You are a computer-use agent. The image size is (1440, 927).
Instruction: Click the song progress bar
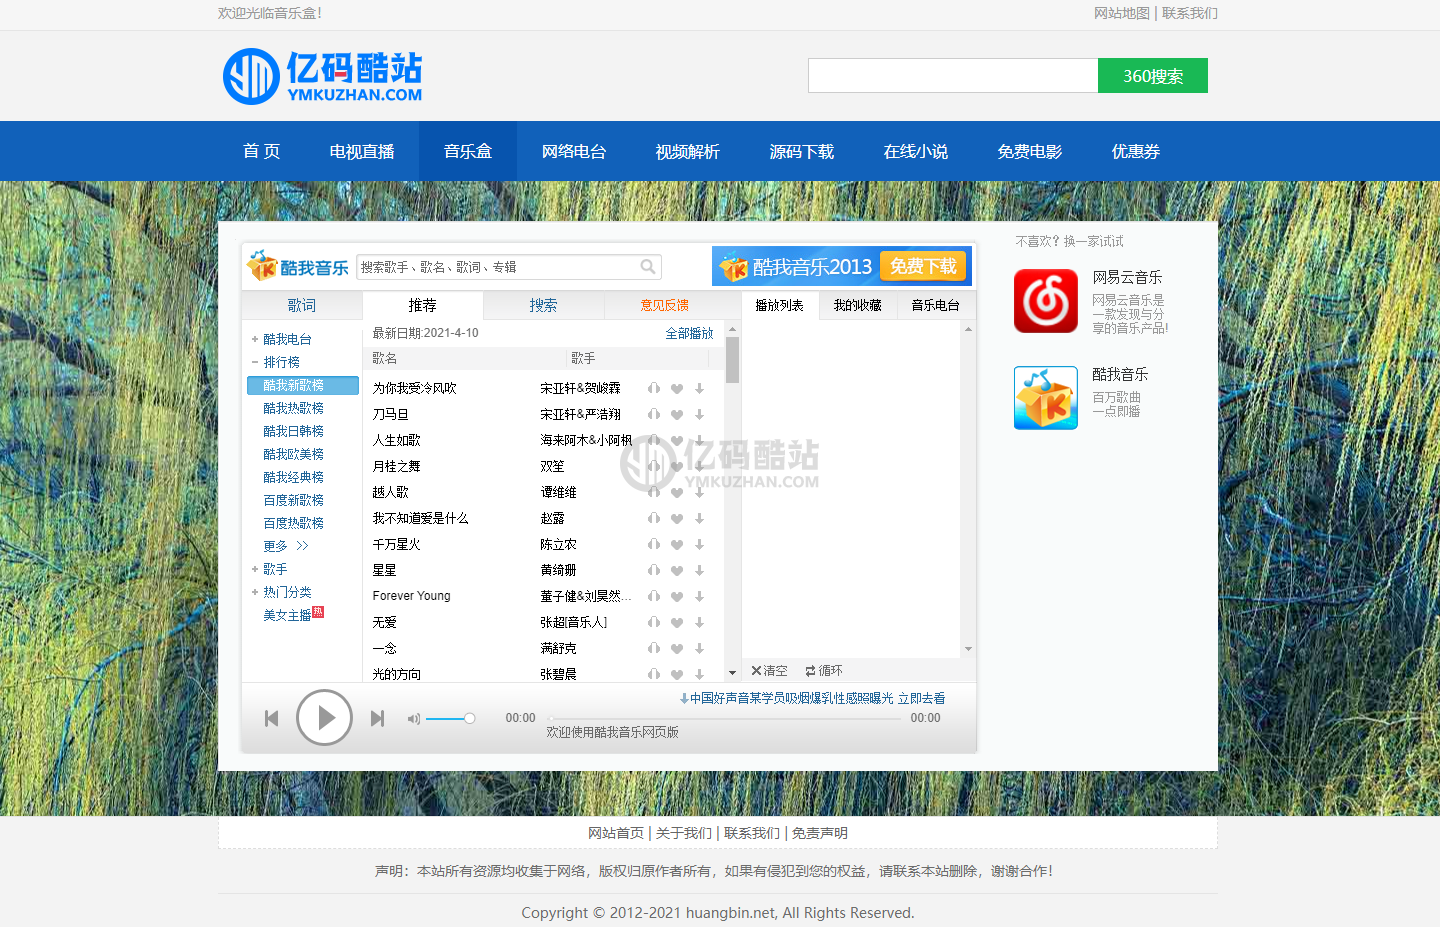(x=724, y=718)
